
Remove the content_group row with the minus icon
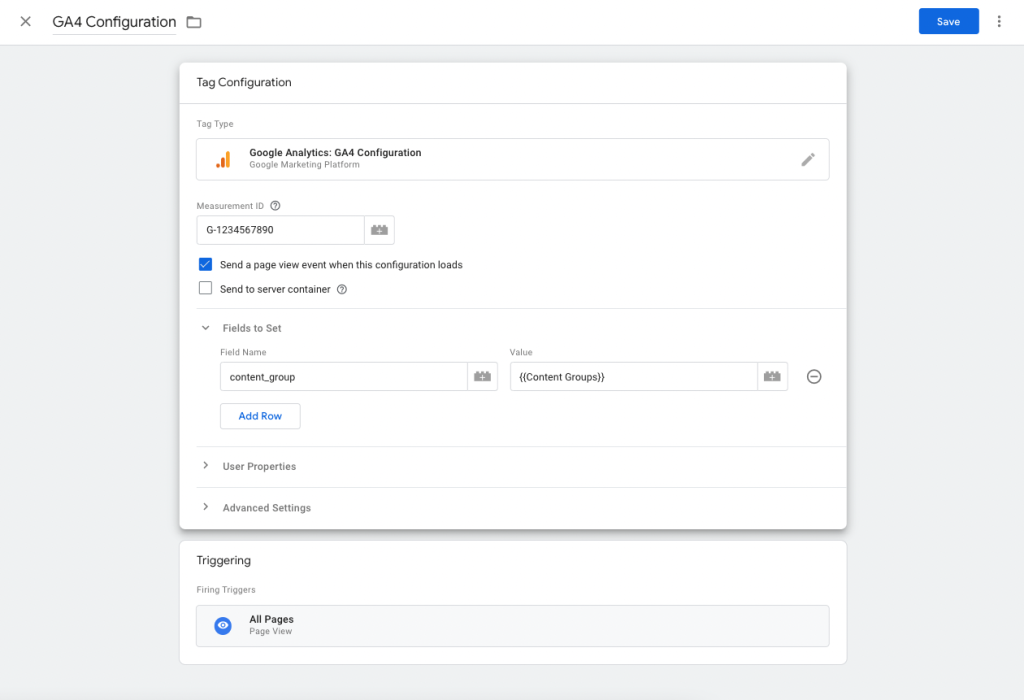click(x=814, y=376)
